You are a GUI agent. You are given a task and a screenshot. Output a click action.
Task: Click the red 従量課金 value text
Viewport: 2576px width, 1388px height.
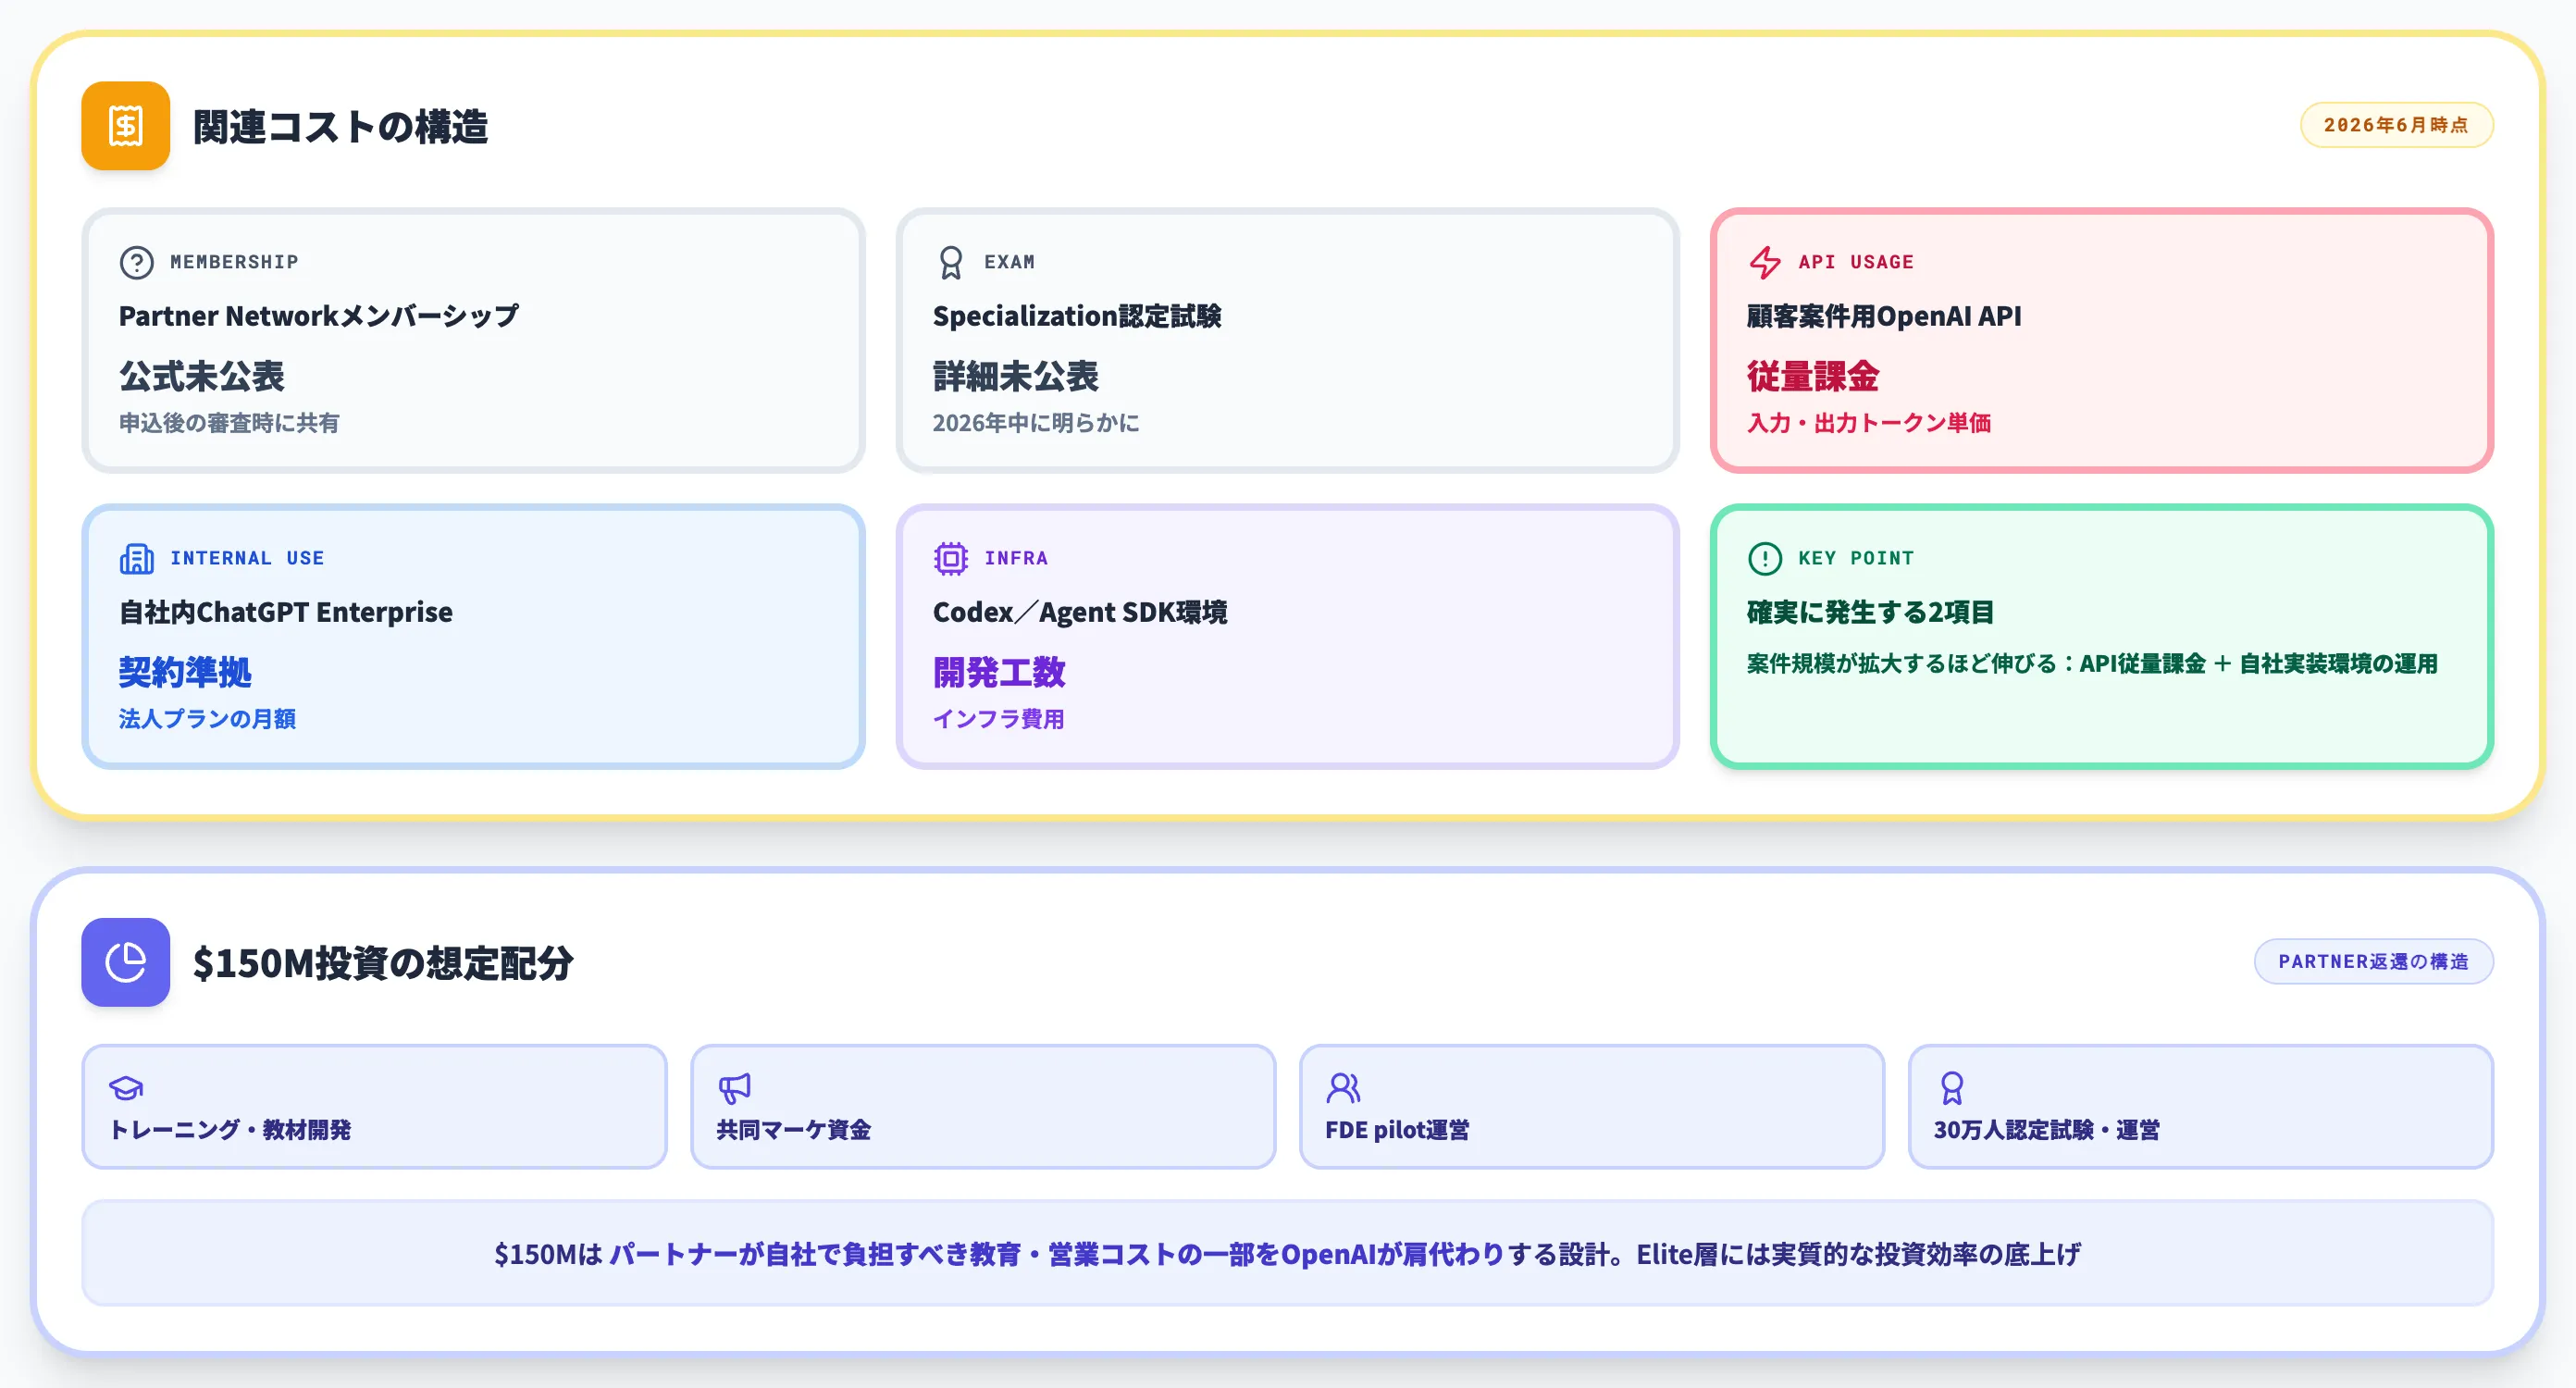pos(1813,377)
